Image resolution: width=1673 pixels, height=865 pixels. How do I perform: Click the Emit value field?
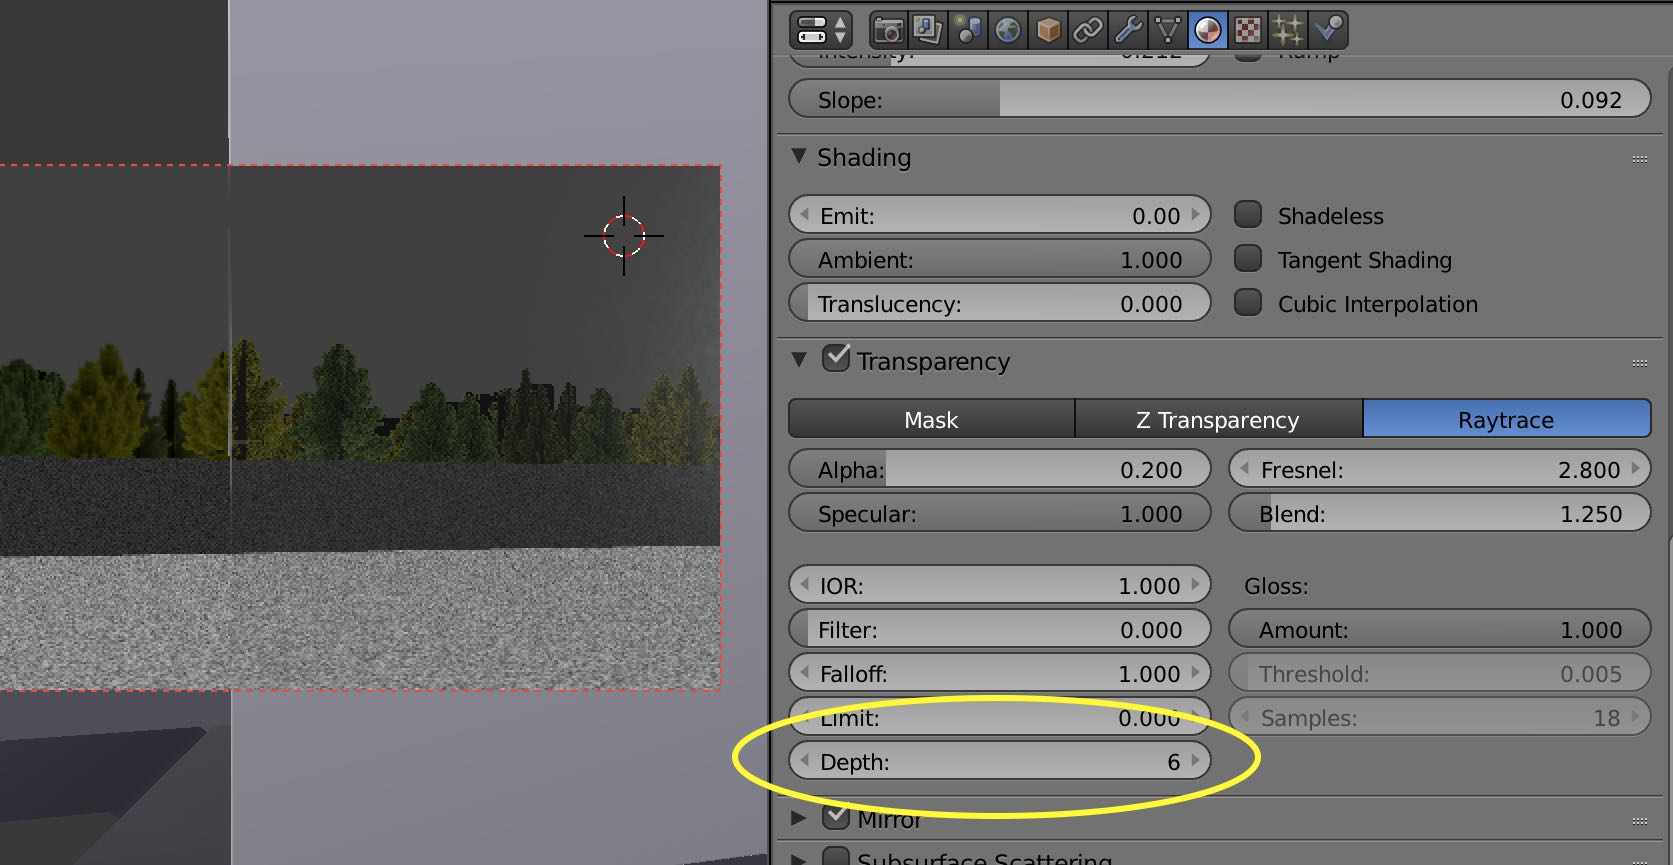click(999, 215)
